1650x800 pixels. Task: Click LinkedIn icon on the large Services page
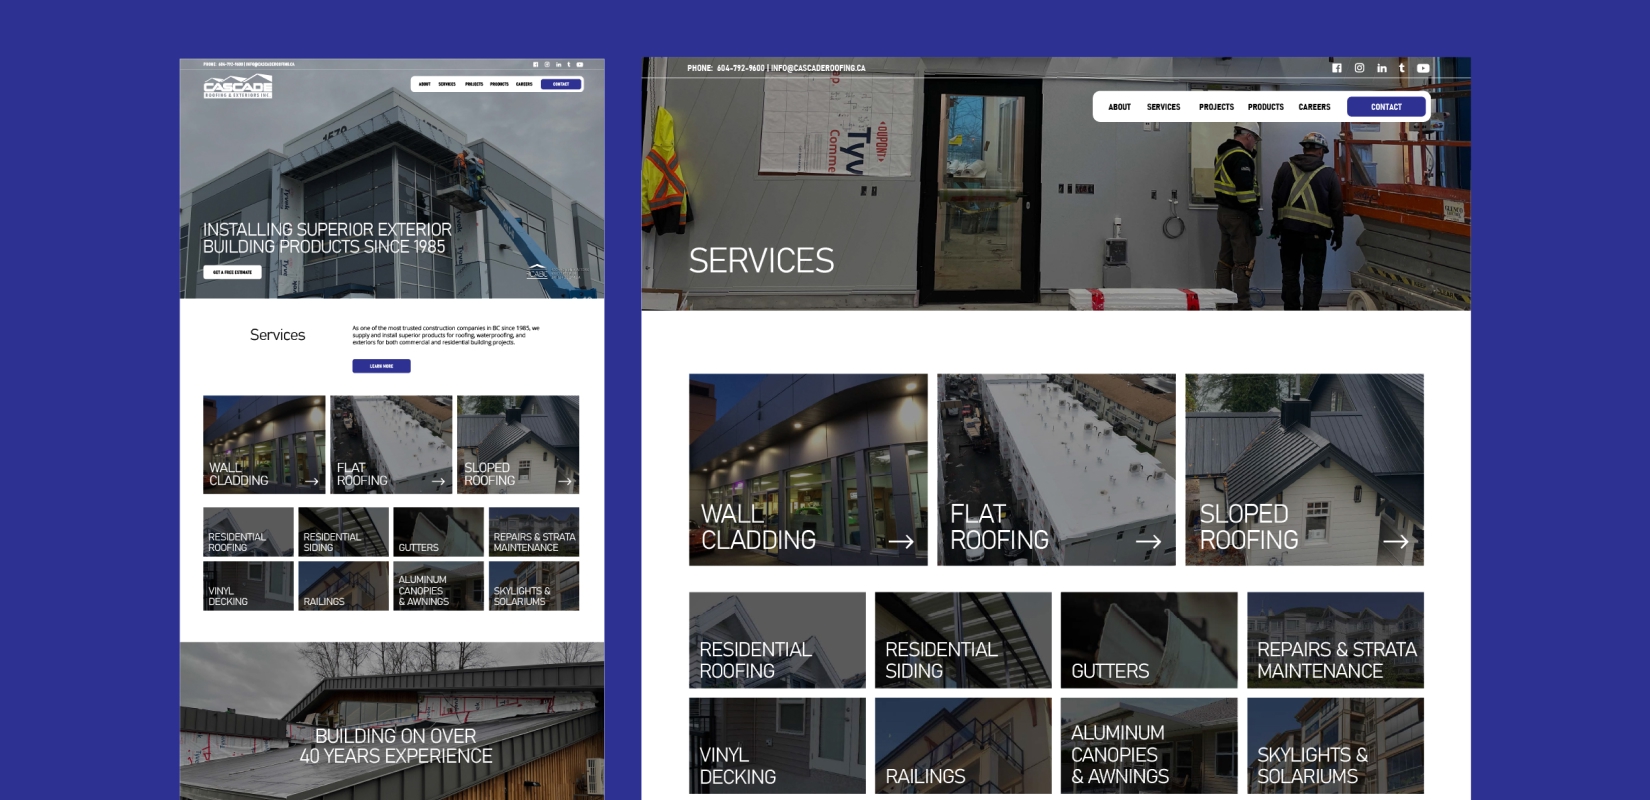1381,68
